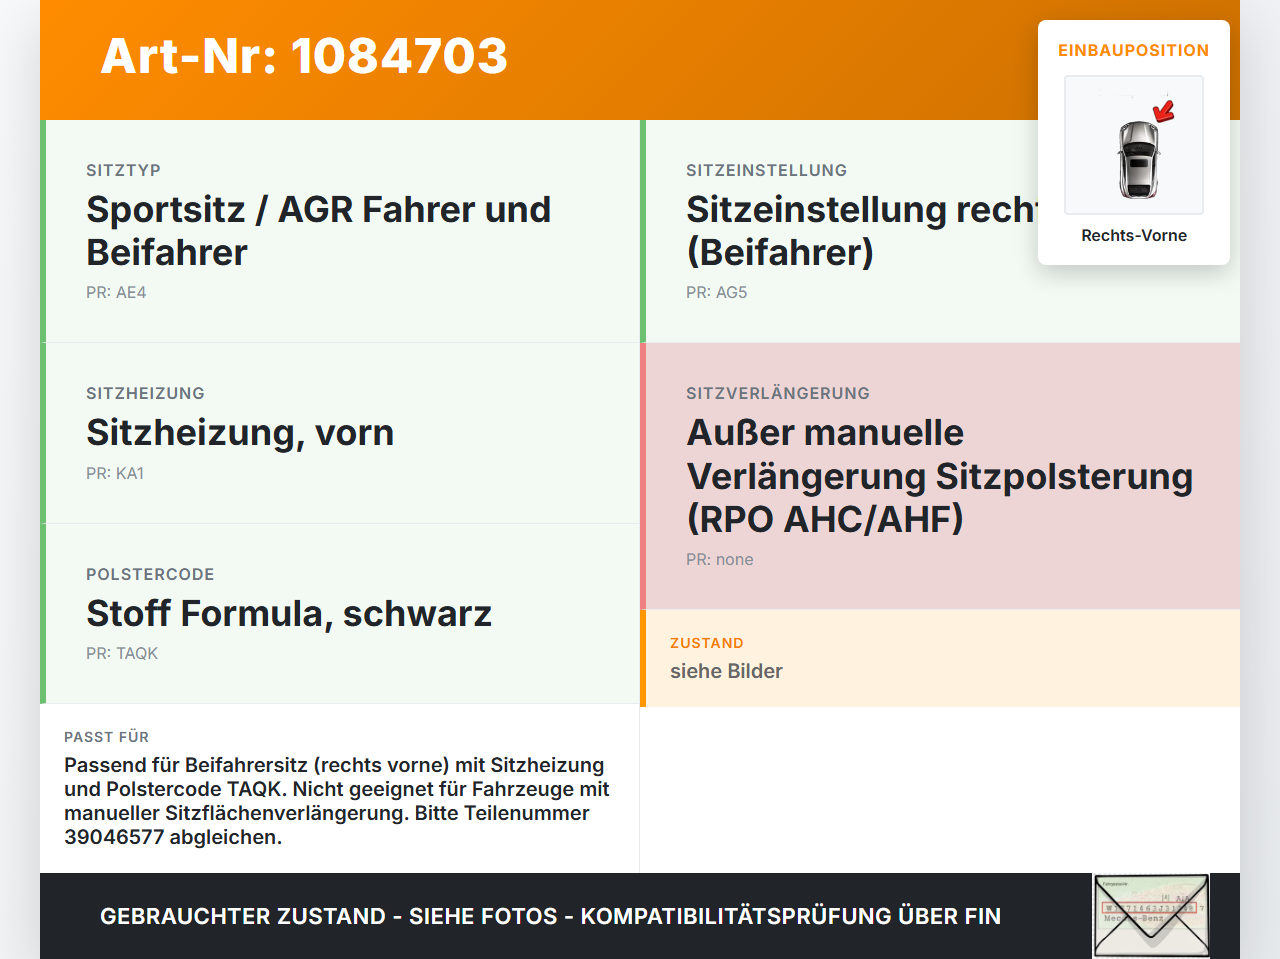
Task: Click the PR: KA1 code
Action: (115, 473)
